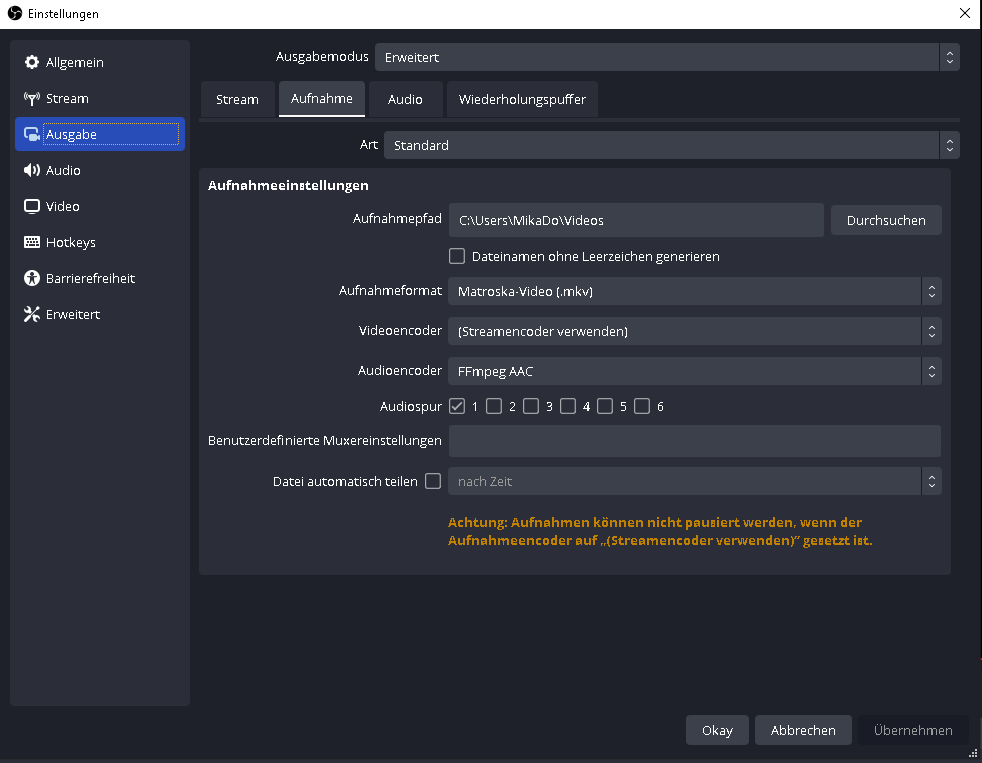Click the orange Achtung warning text
This screenshot has width=982, height=763.
pyautogui.click(x=660, y=531)
